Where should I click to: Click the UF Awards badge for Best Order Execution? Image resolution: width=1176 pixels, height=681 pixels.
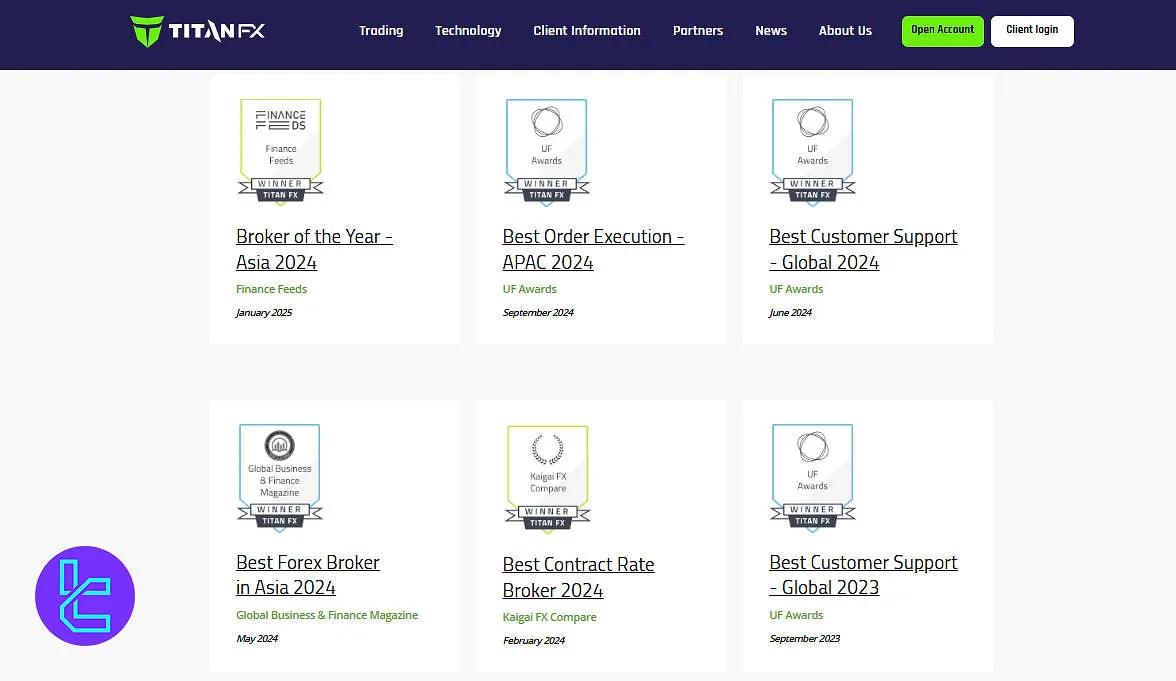546,151
